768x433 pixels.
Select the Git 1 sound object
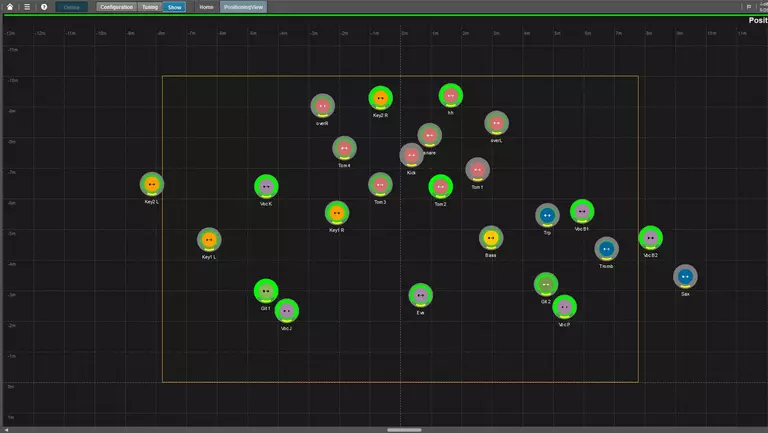click(x=265, y=291)
